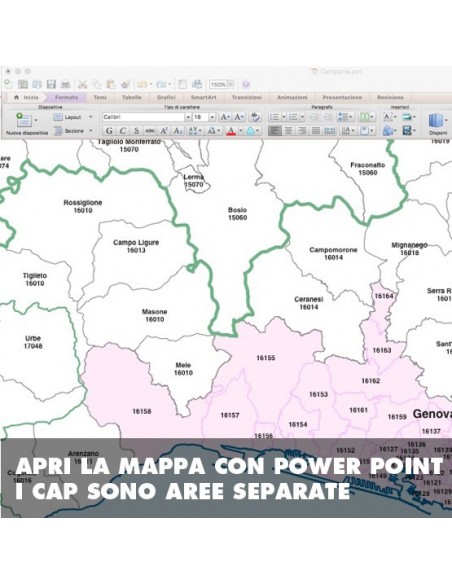Click the Increase font size icon

(225, 117)
